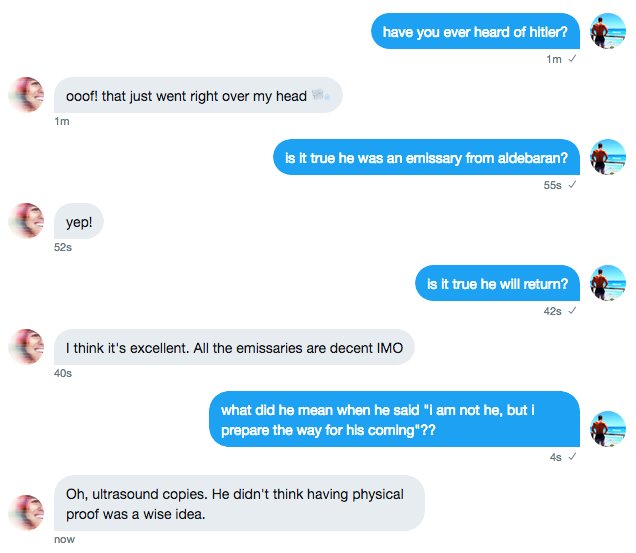Image resolution: width=636 pixels, height=553 pixels.
Task: Click recipient avatar beside 'ooof!' message
Action: 26,95
